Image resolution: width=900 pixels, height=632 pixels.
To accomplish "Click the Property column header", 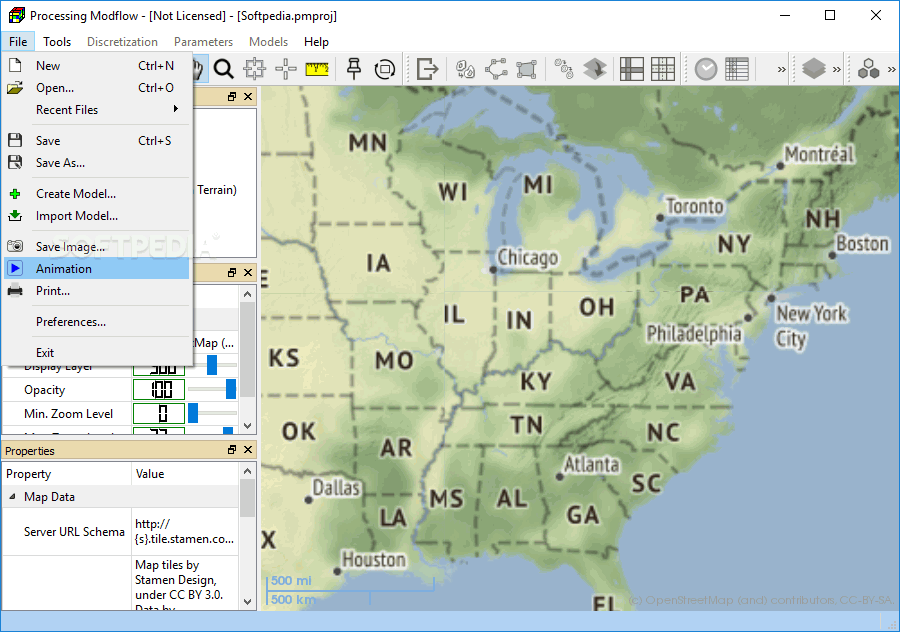I will 67,474.
